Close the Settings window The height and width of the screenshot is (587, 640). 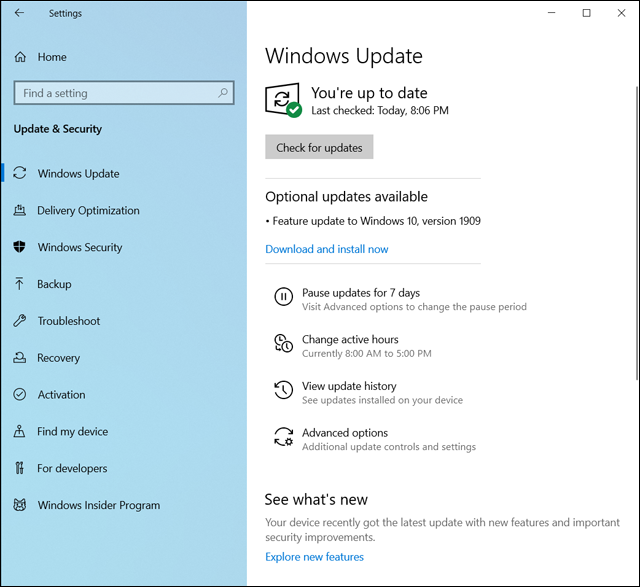click(621, 13)
